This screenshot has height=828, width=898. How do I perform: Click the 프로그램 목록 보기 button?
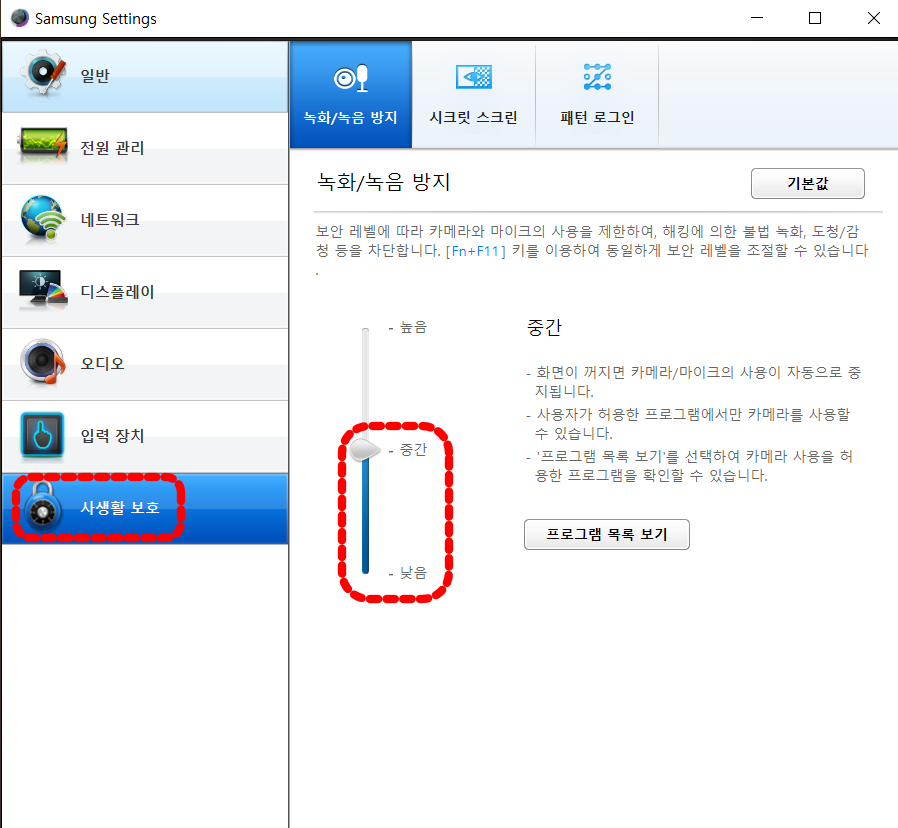606,534
